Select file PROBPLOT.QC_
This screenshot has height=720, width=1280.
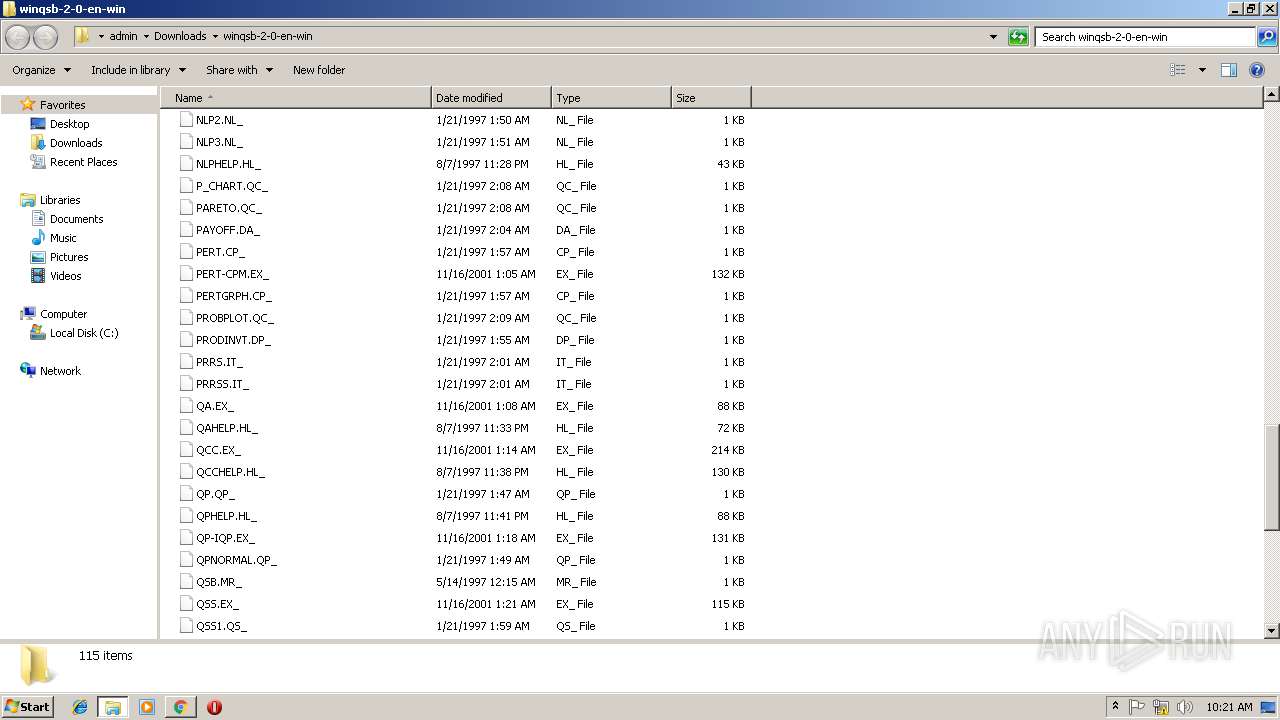click(235, 318)
